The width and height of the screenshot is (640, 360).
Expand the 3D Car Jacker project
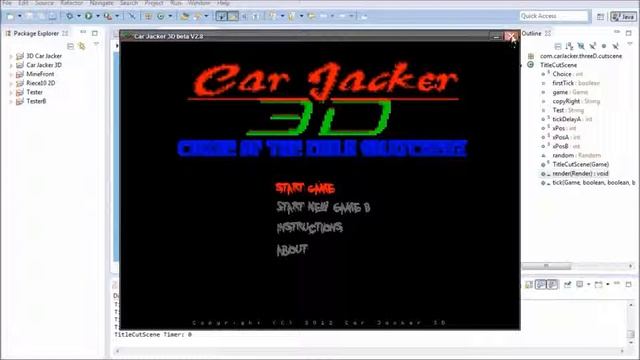coord(11,56)
